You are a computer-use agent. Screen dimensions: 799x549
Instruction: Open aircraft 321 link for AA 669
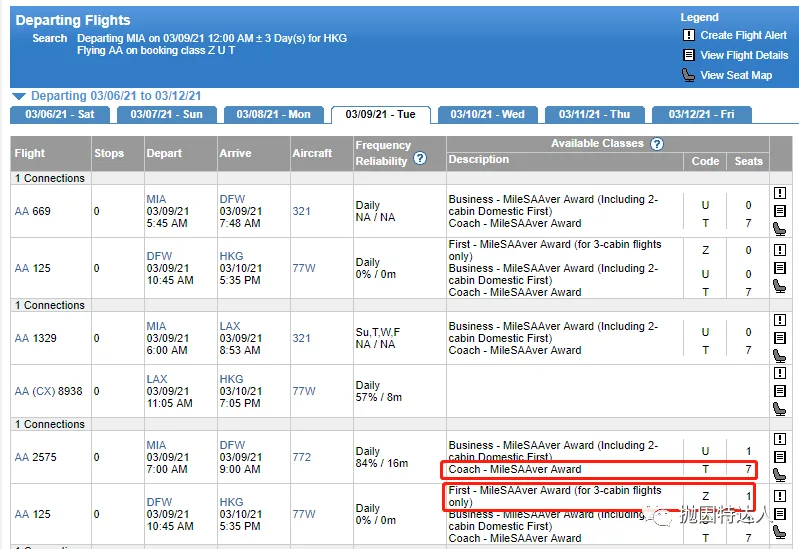(x=302, y=211)
